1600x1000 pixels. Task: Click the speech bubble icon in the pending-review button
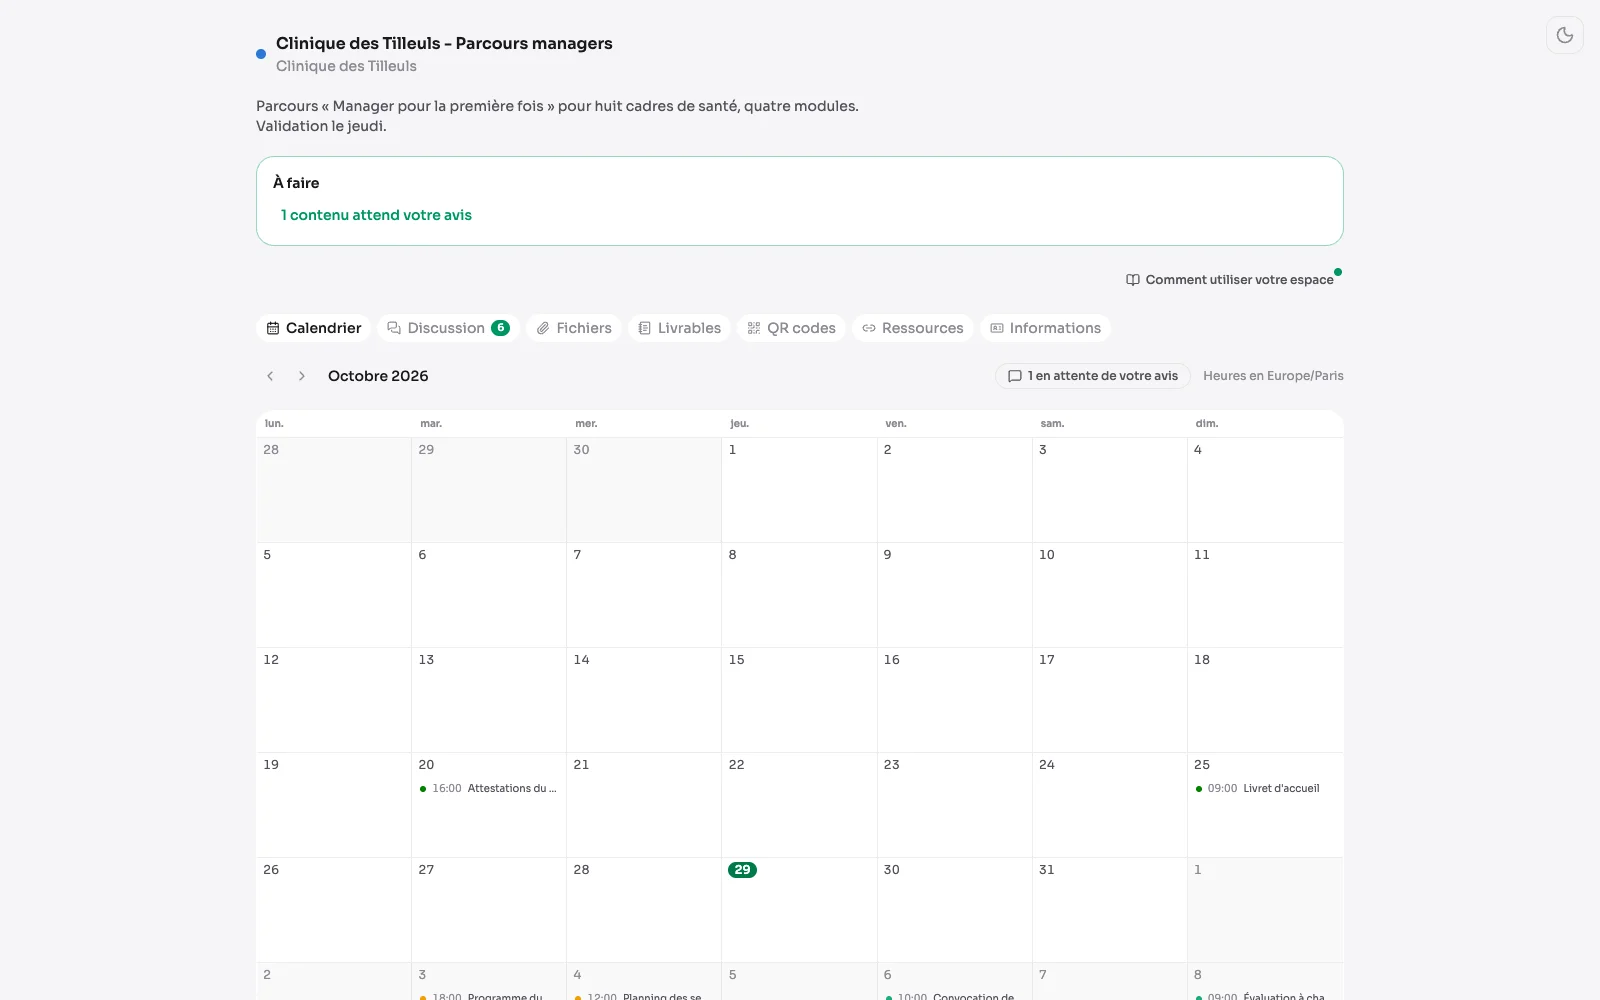(x=1015, y=376)
